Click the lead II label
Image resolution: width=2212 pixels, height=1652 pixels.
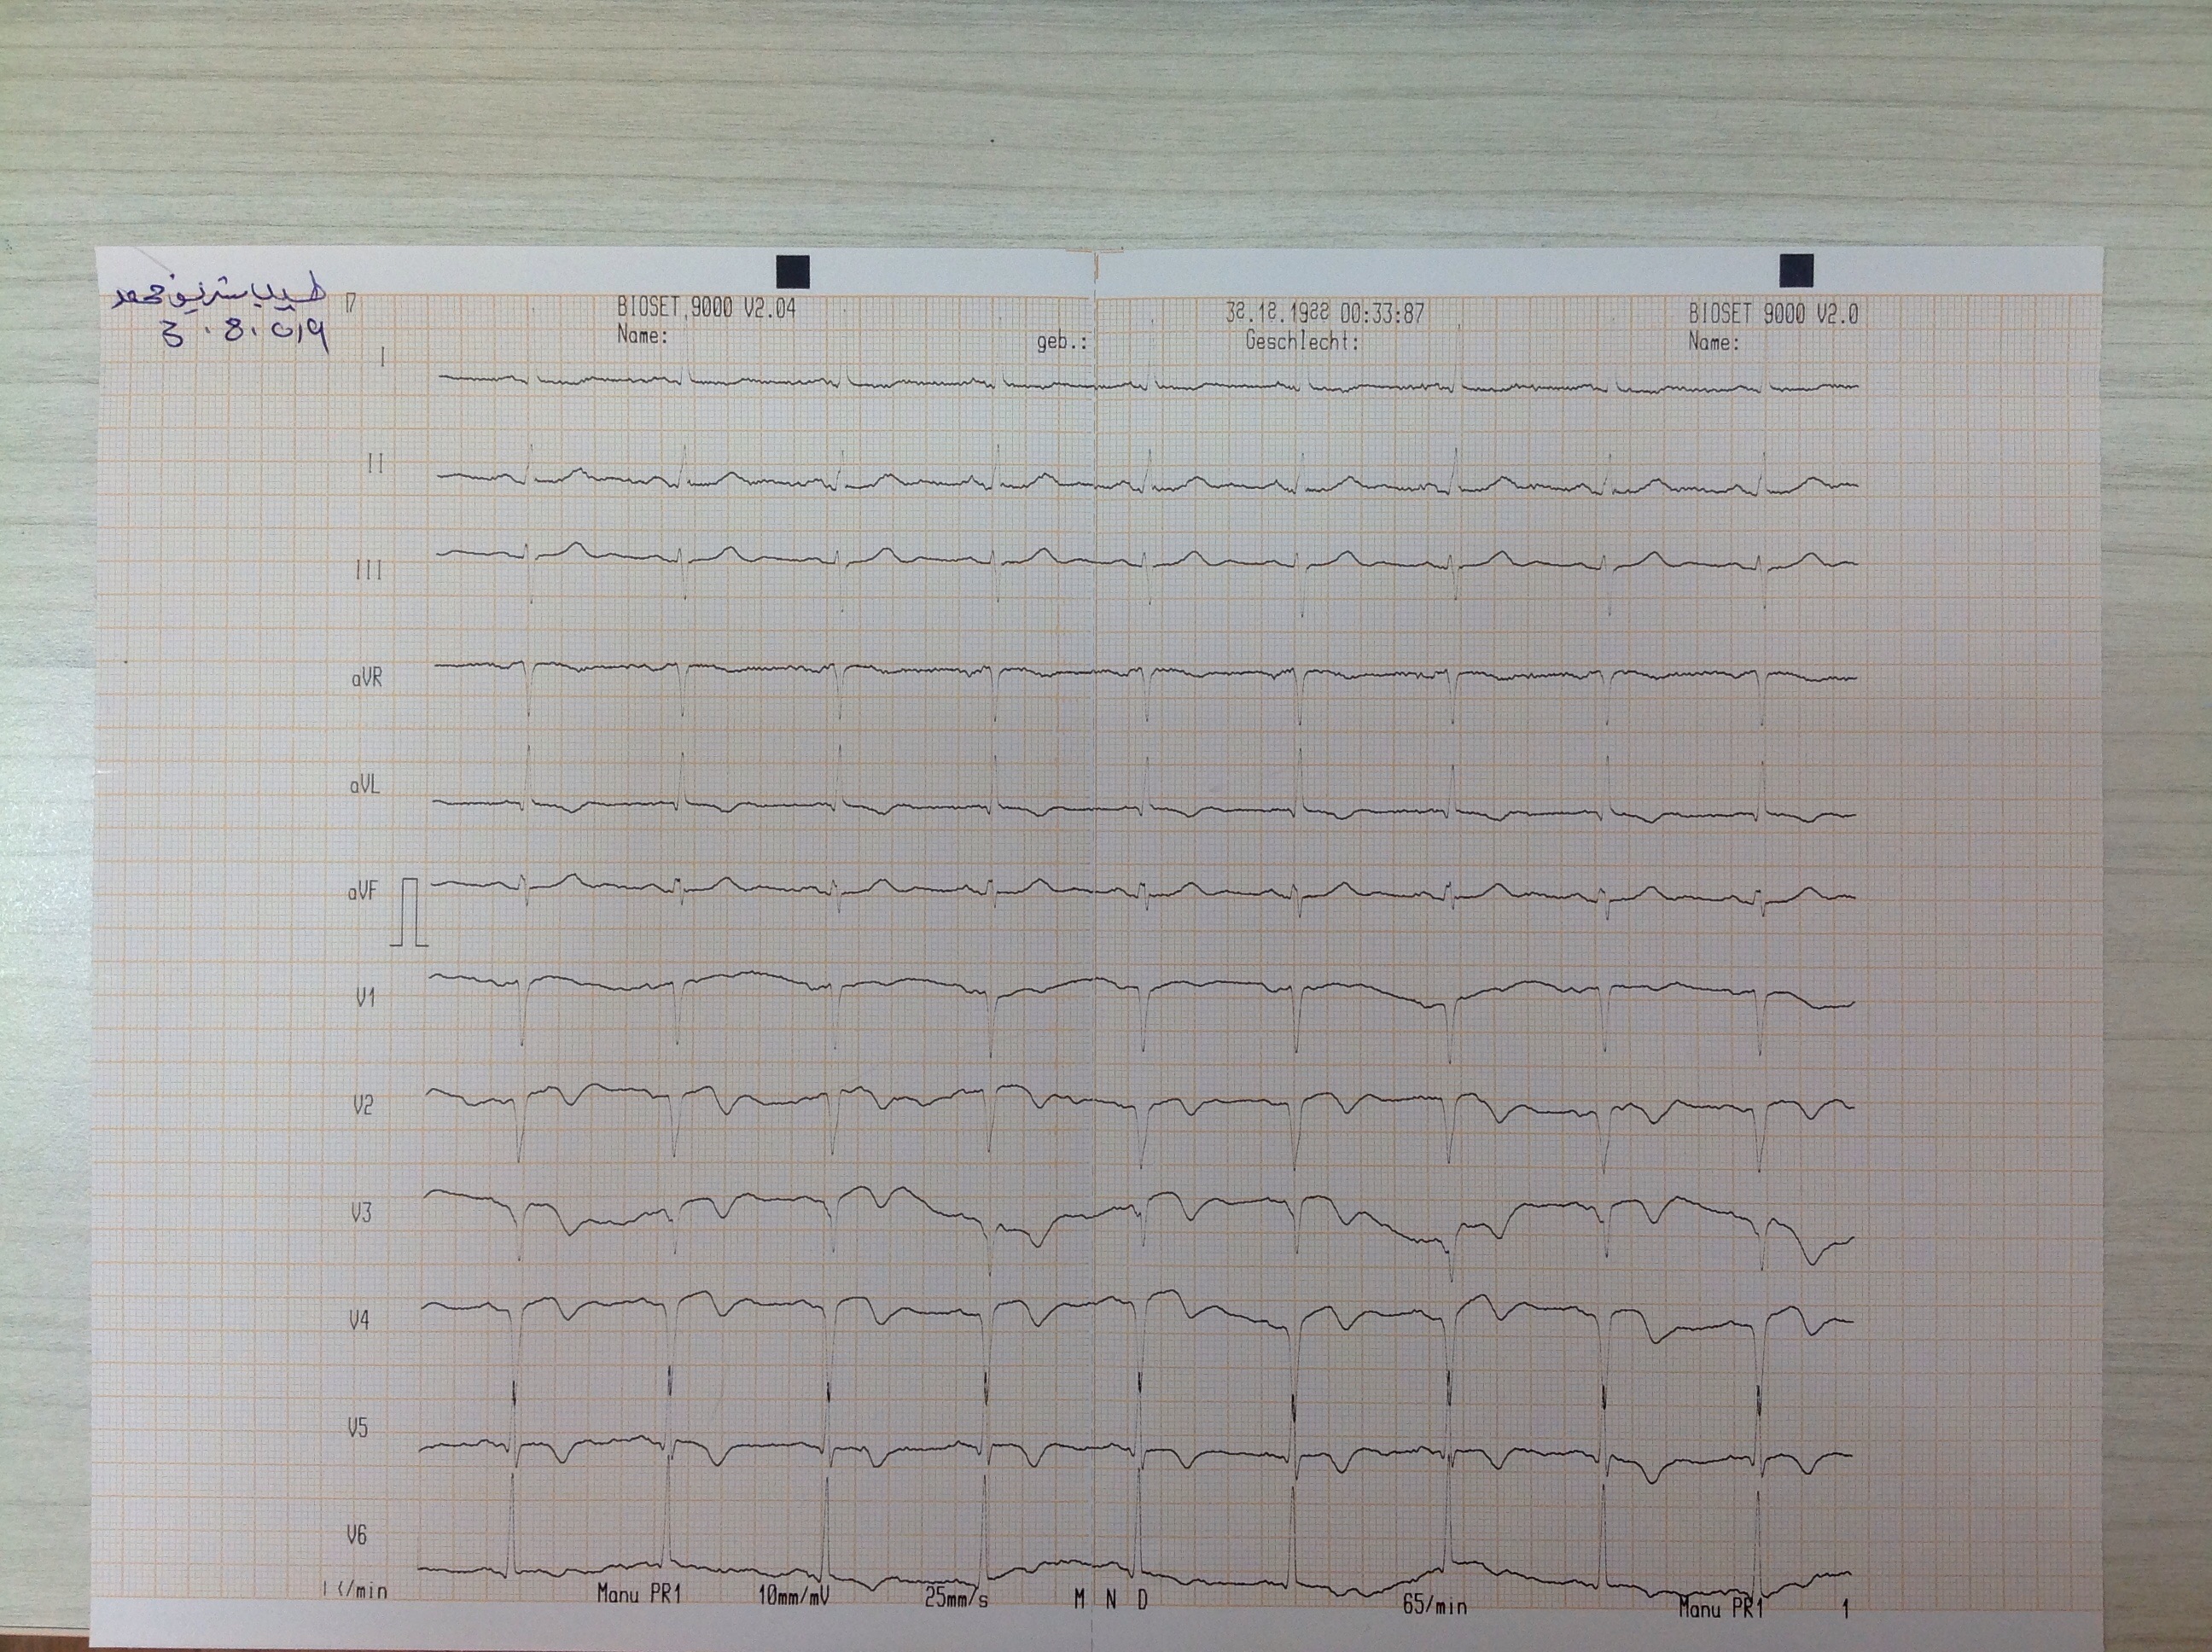click(x=376, y=464)
